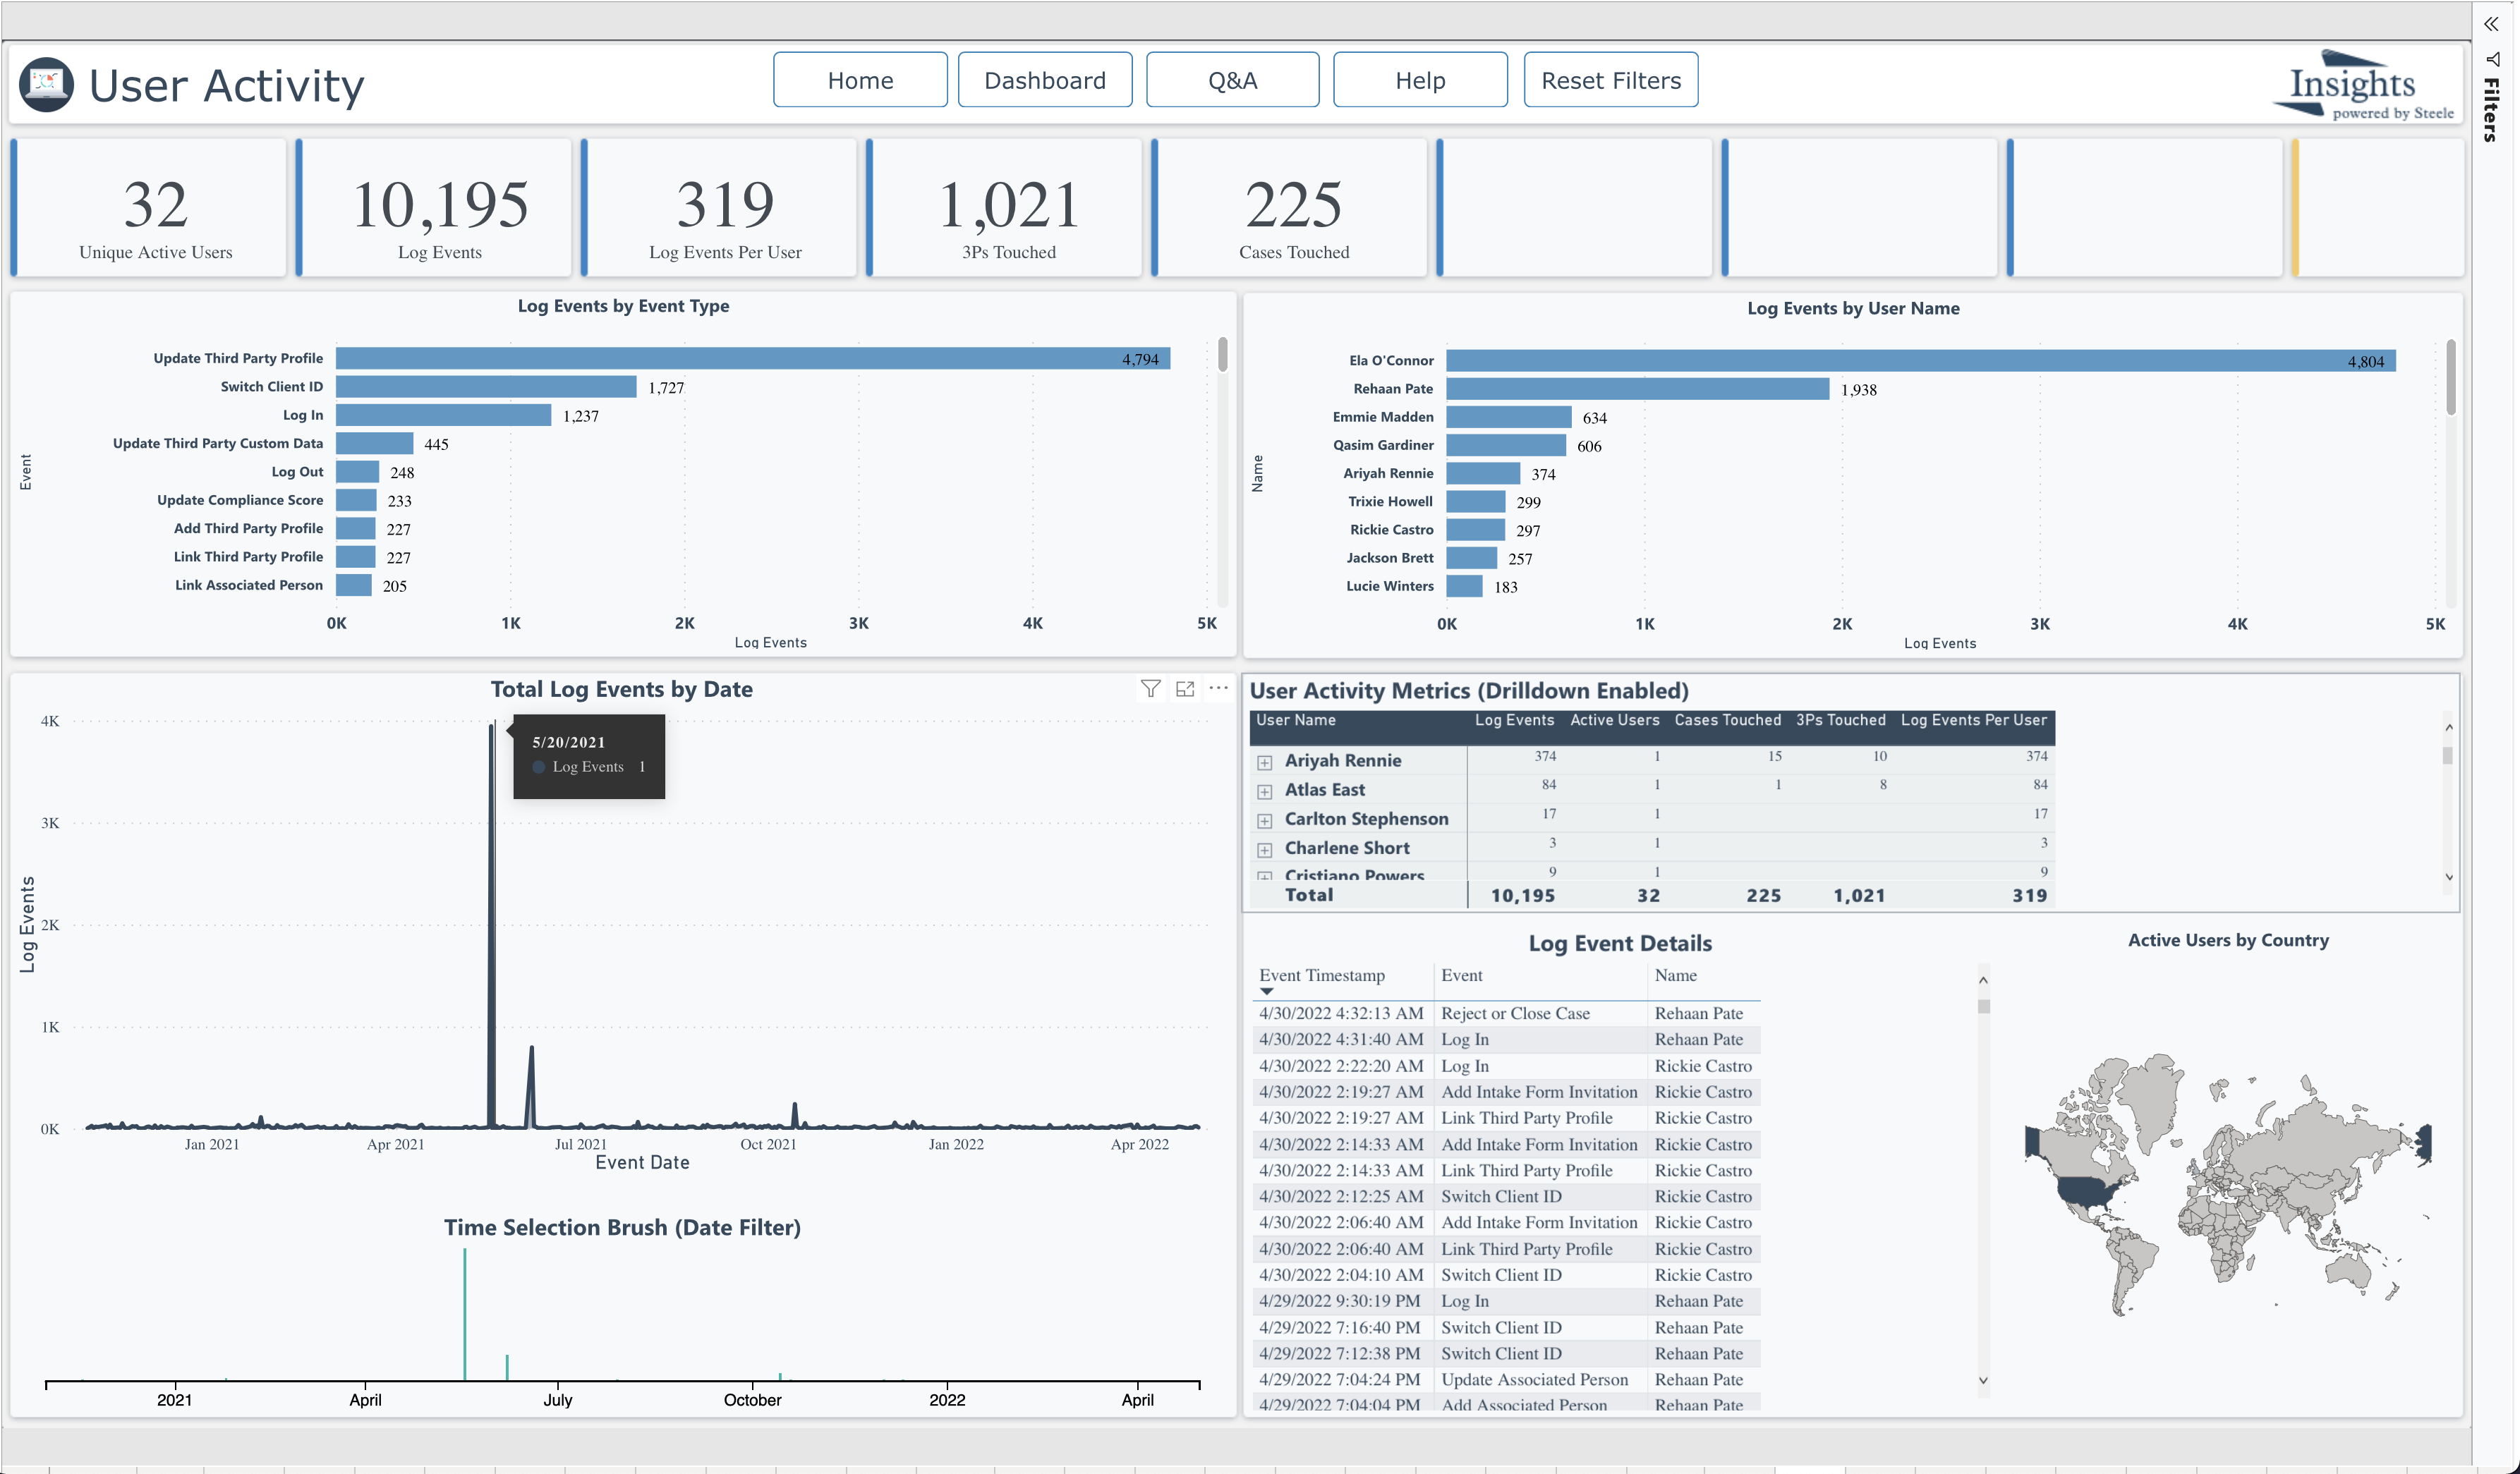
Task: Click the Event Timestamp sort arrow
Action: click(x=1266, y=991)
